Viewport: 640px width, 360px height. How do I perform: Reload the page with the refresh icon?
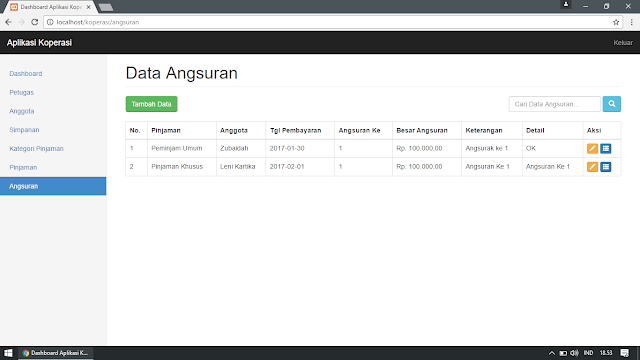tap(35, 22)
